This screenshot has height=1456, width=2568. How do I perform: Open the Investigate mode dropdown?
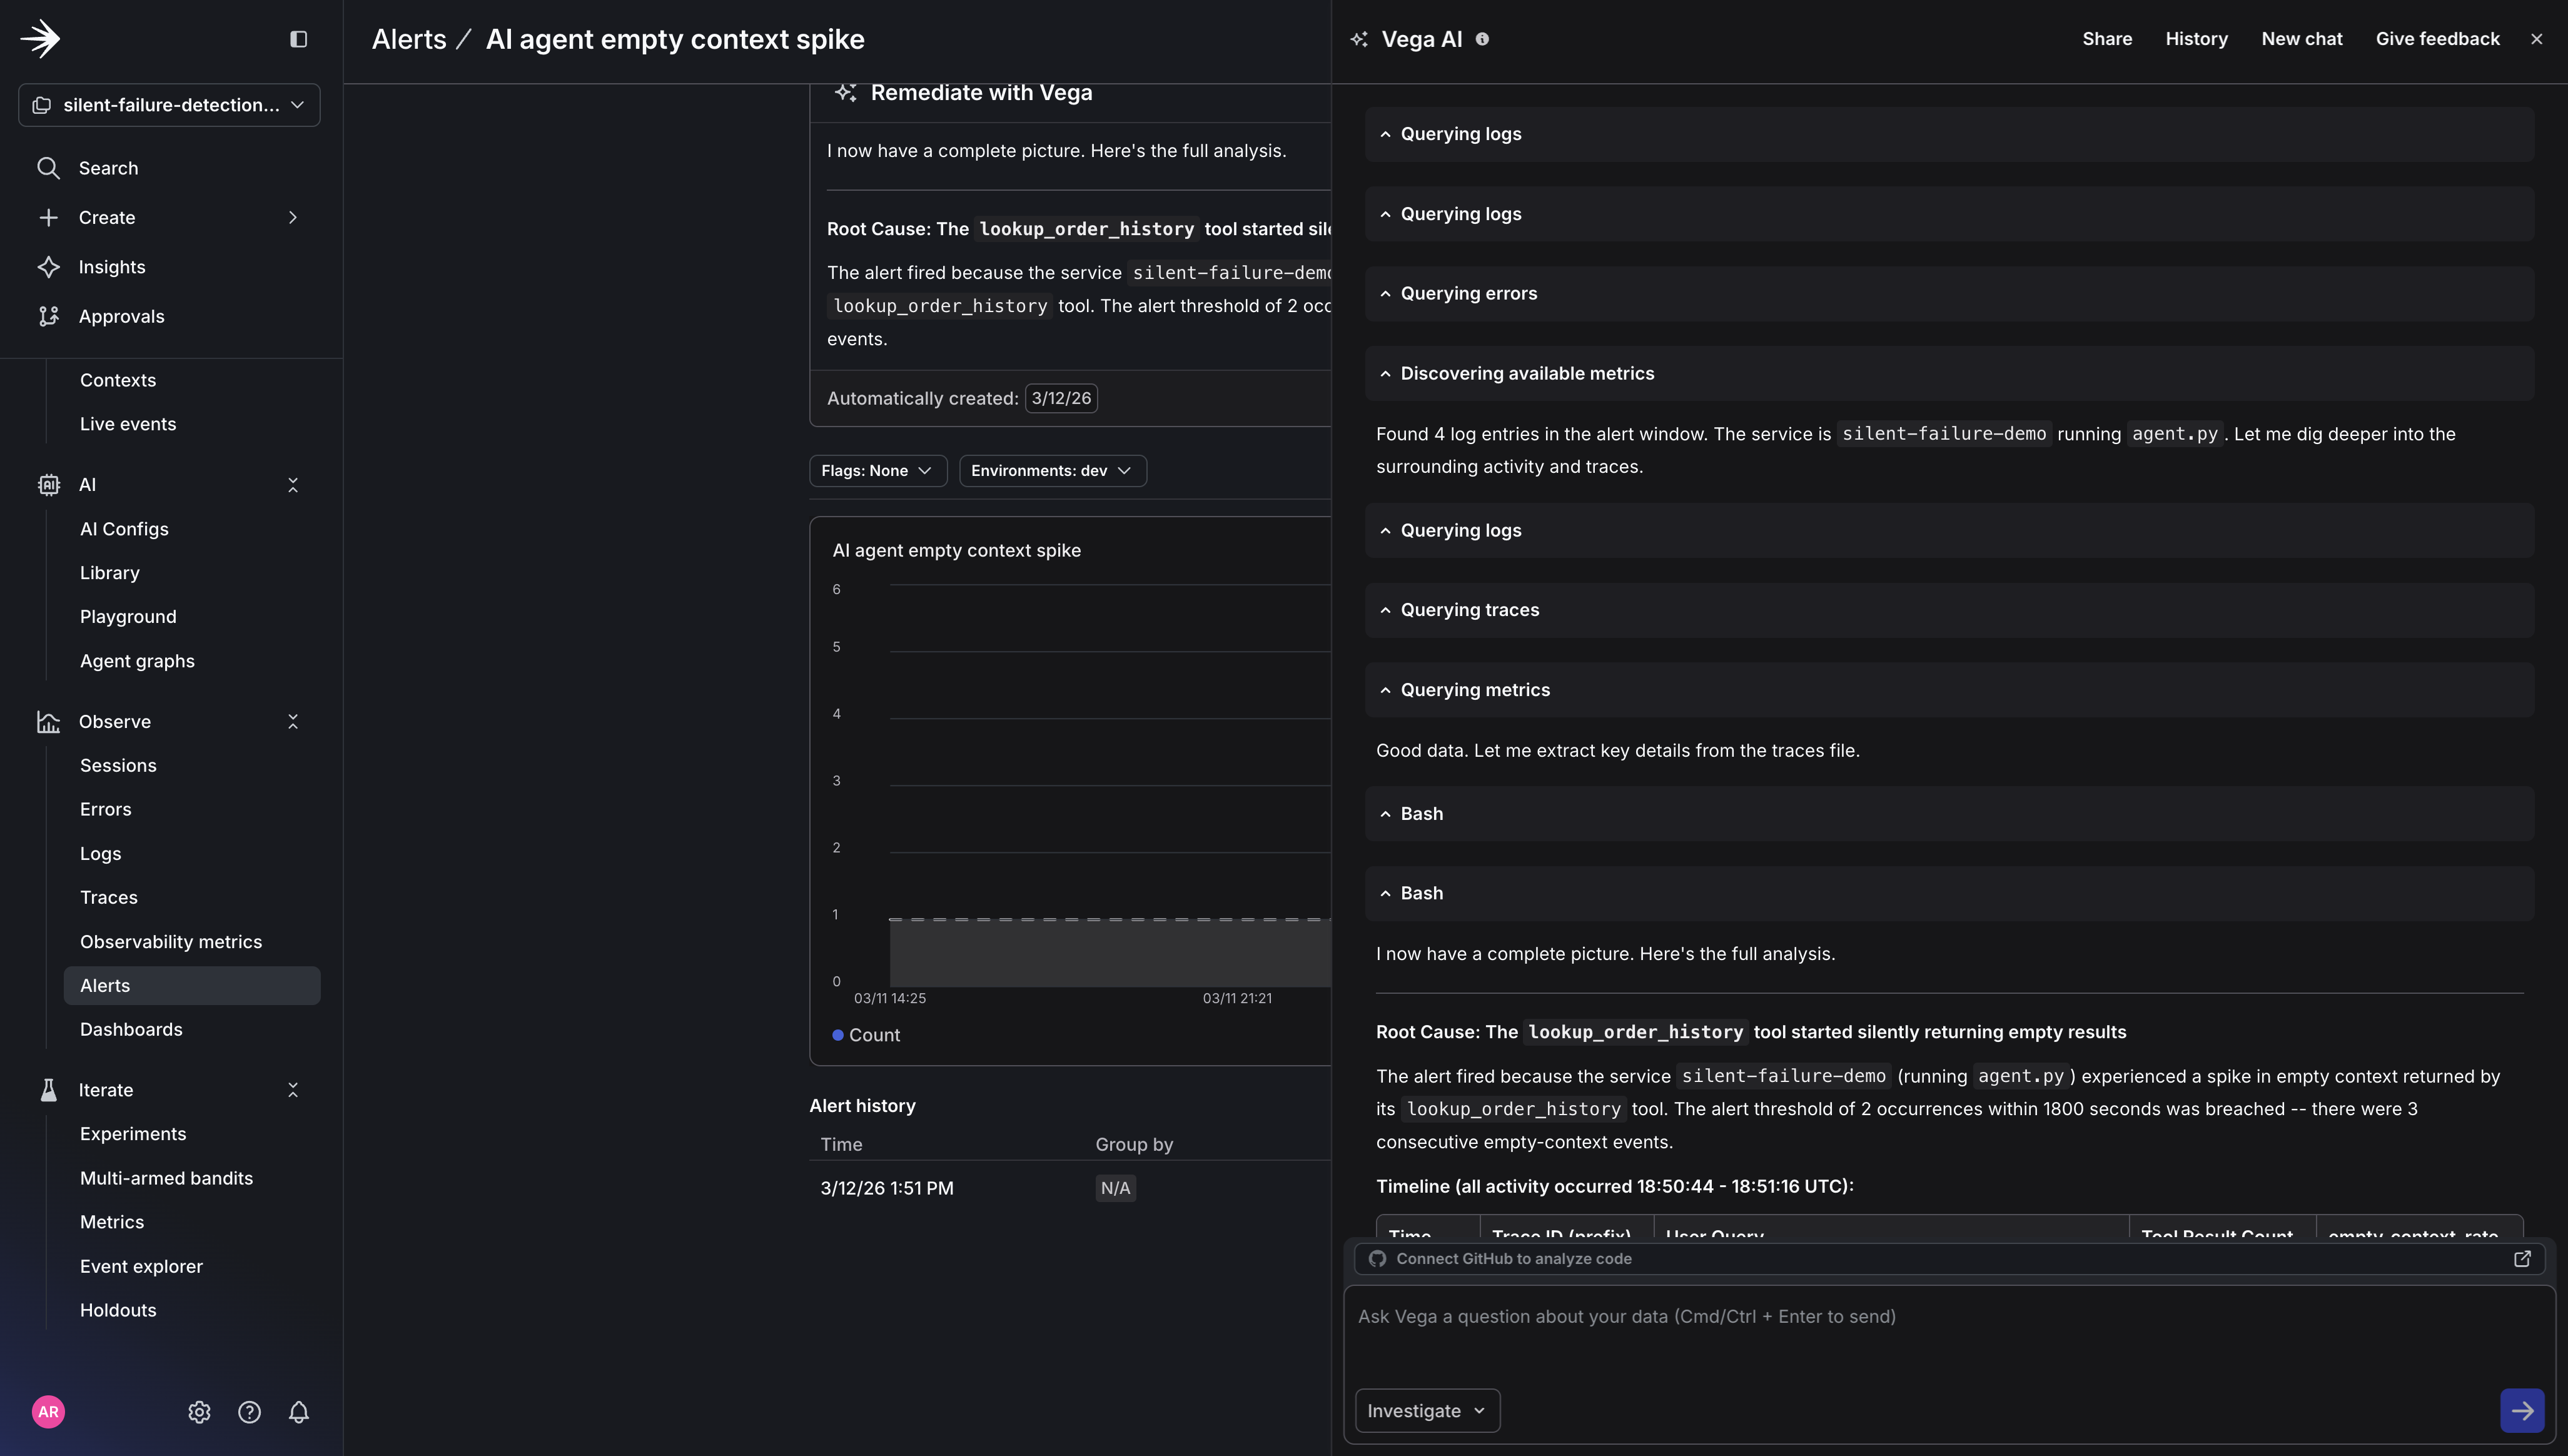(x=1426, y=1410)
